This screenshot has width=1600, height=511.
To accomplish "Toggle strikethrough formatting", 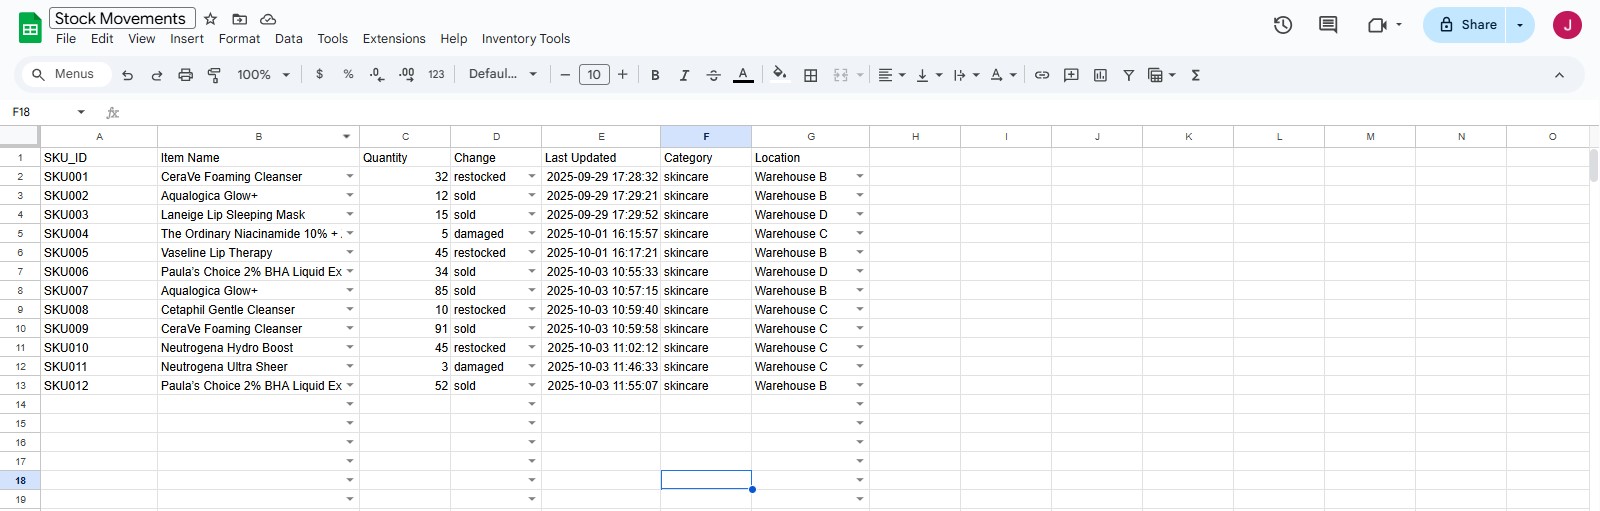I will 713,75.
